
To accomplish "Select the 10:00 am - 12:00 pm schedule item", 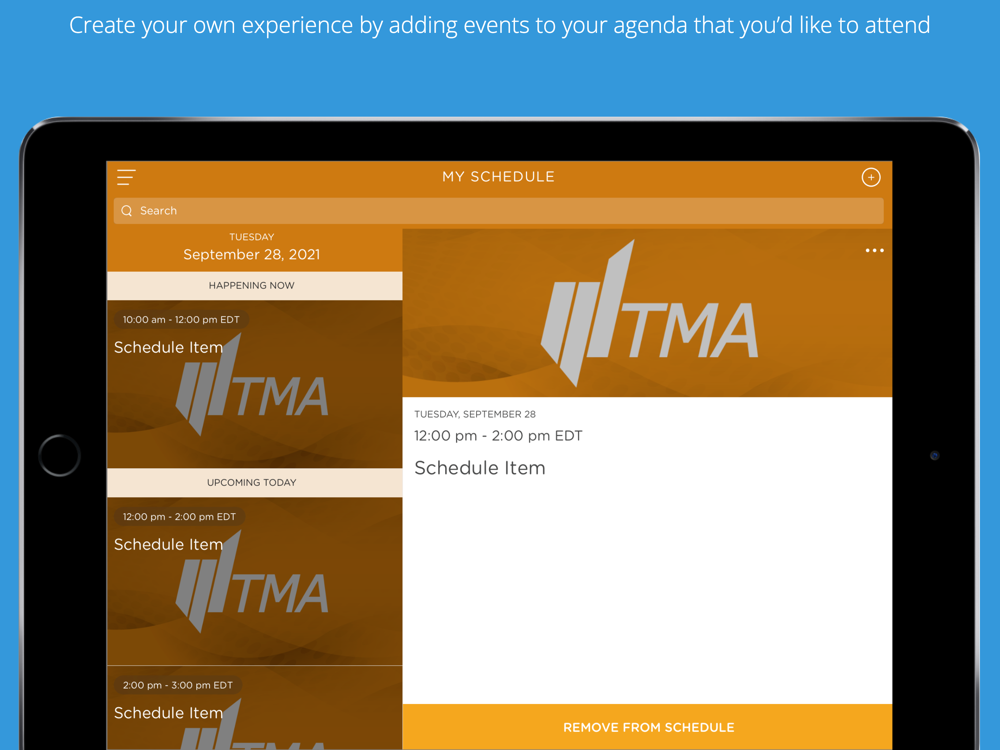I will (254, 385).
